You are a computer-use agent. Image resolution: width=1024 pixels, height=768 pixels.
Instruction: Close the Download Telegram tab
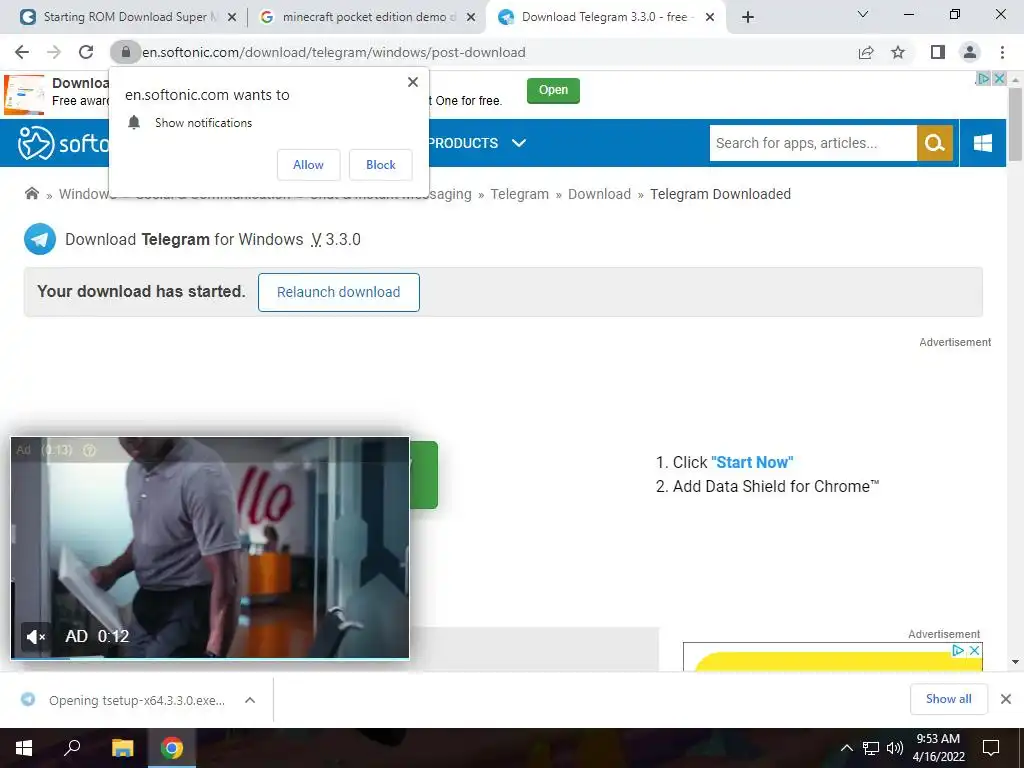point(710,18)
